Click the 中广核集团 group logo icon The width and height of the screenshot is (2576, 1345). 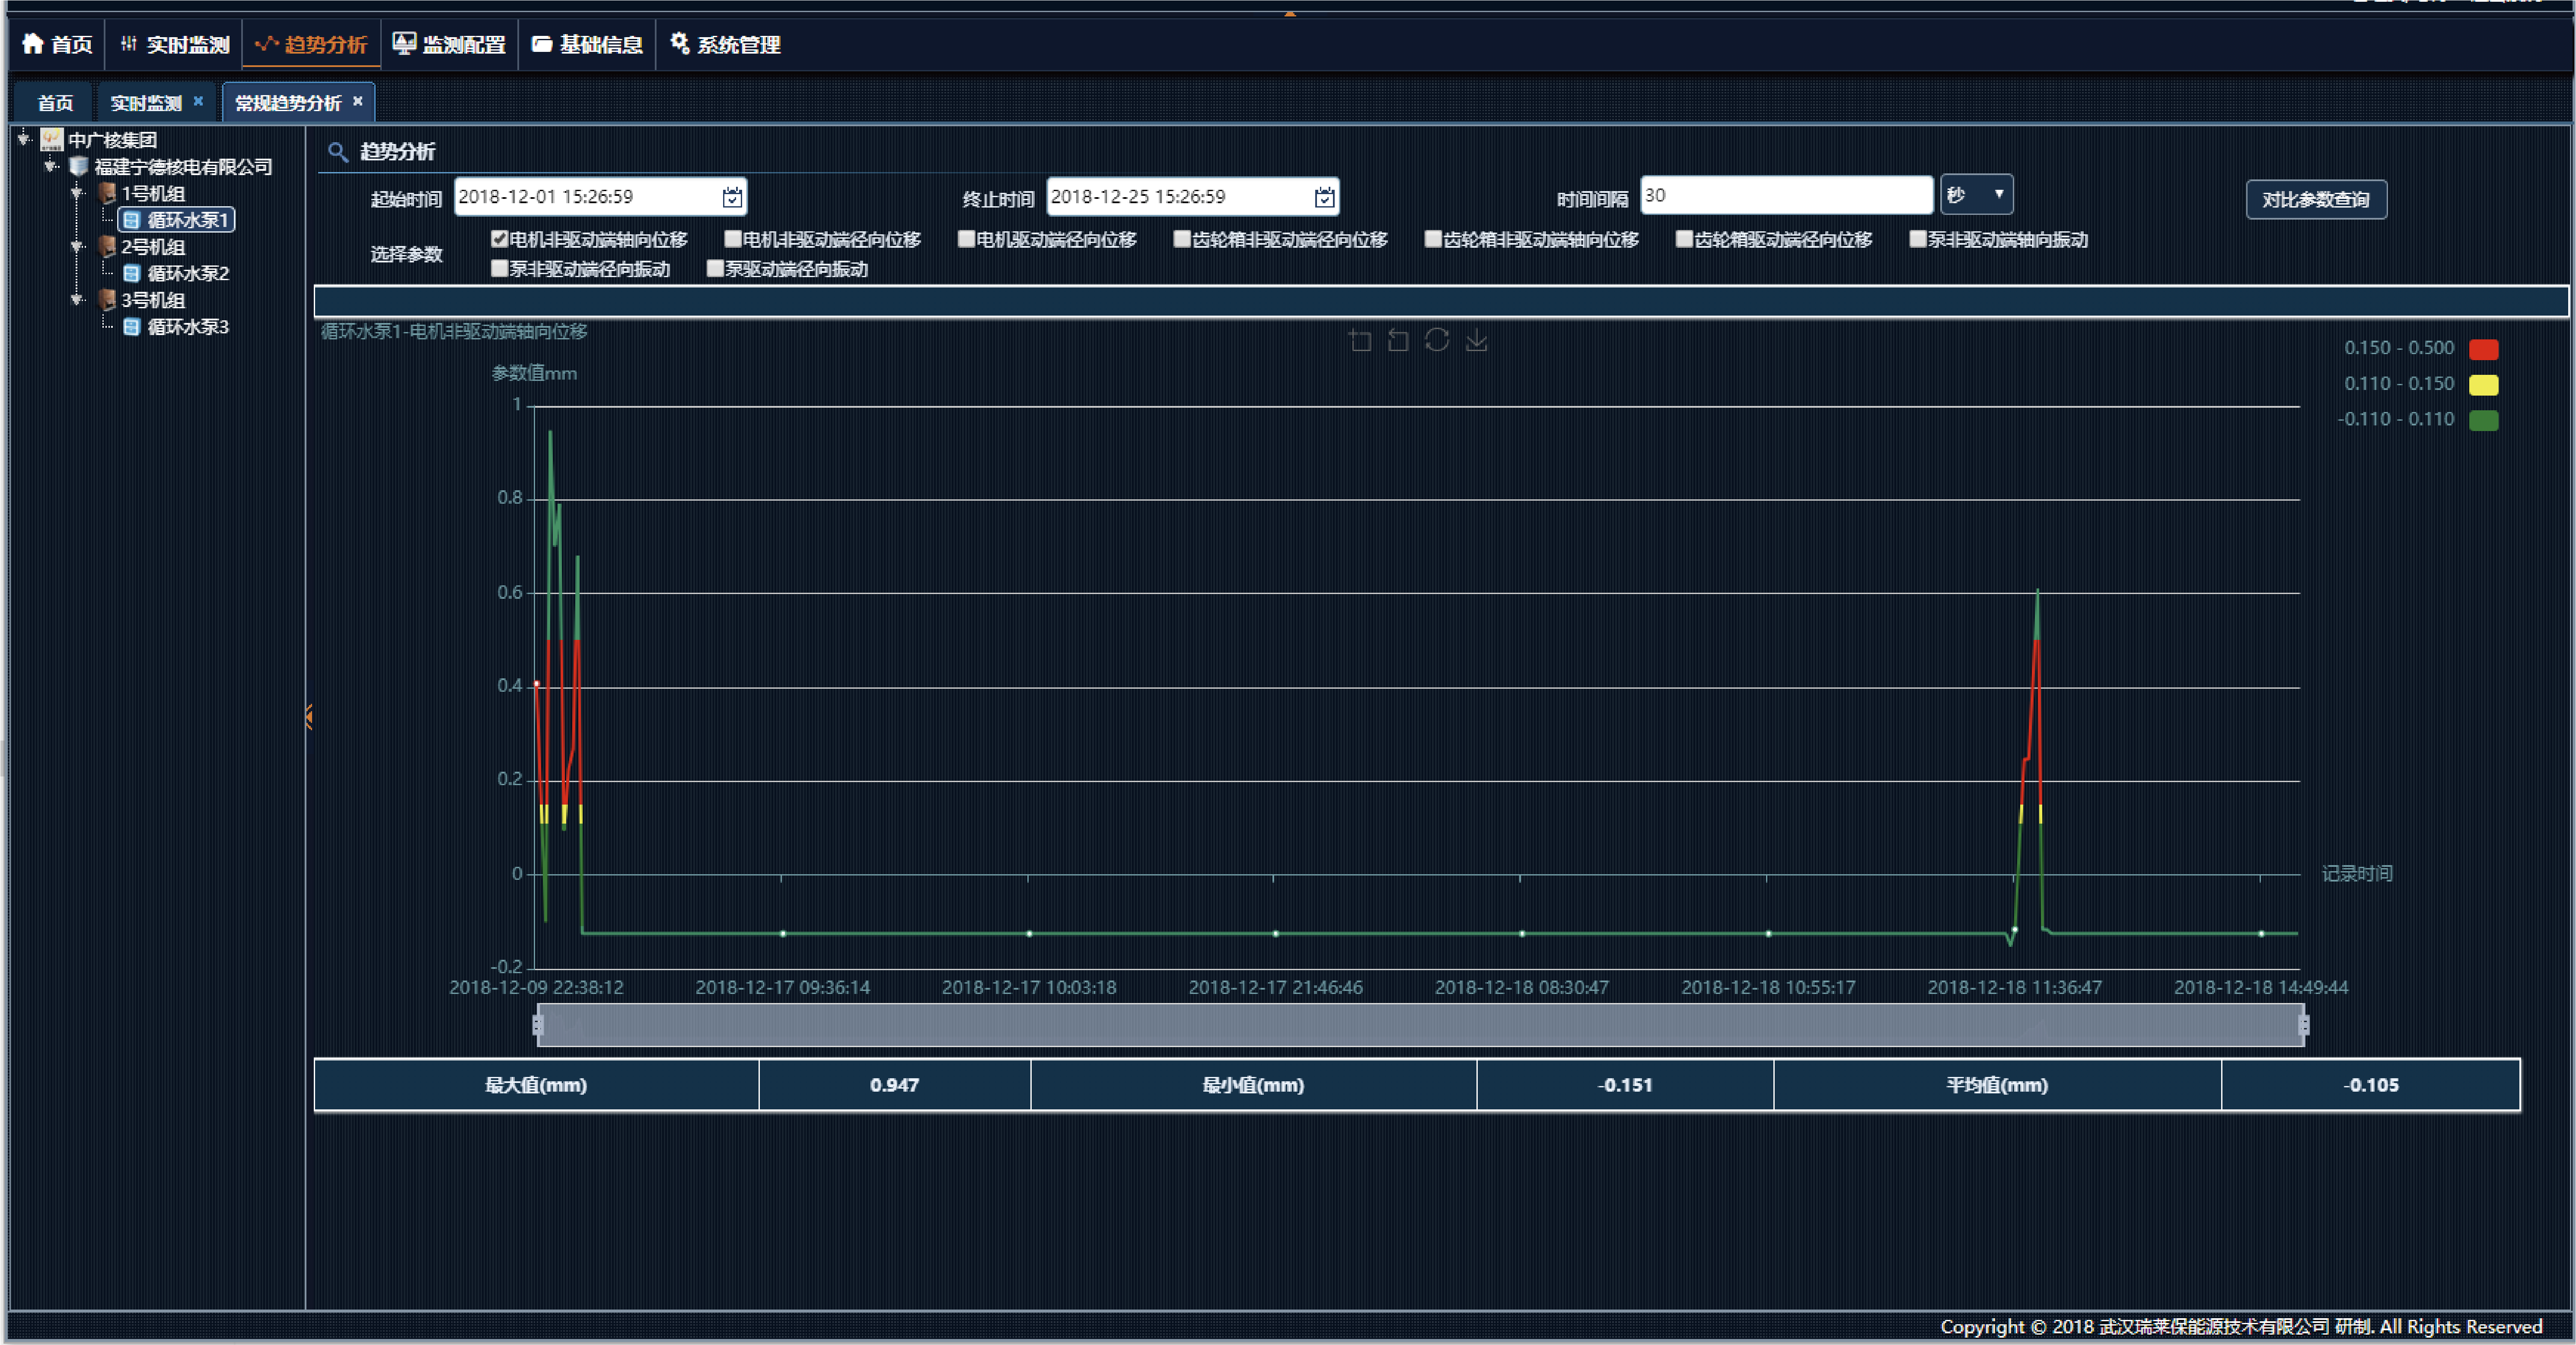click(51, 139)
